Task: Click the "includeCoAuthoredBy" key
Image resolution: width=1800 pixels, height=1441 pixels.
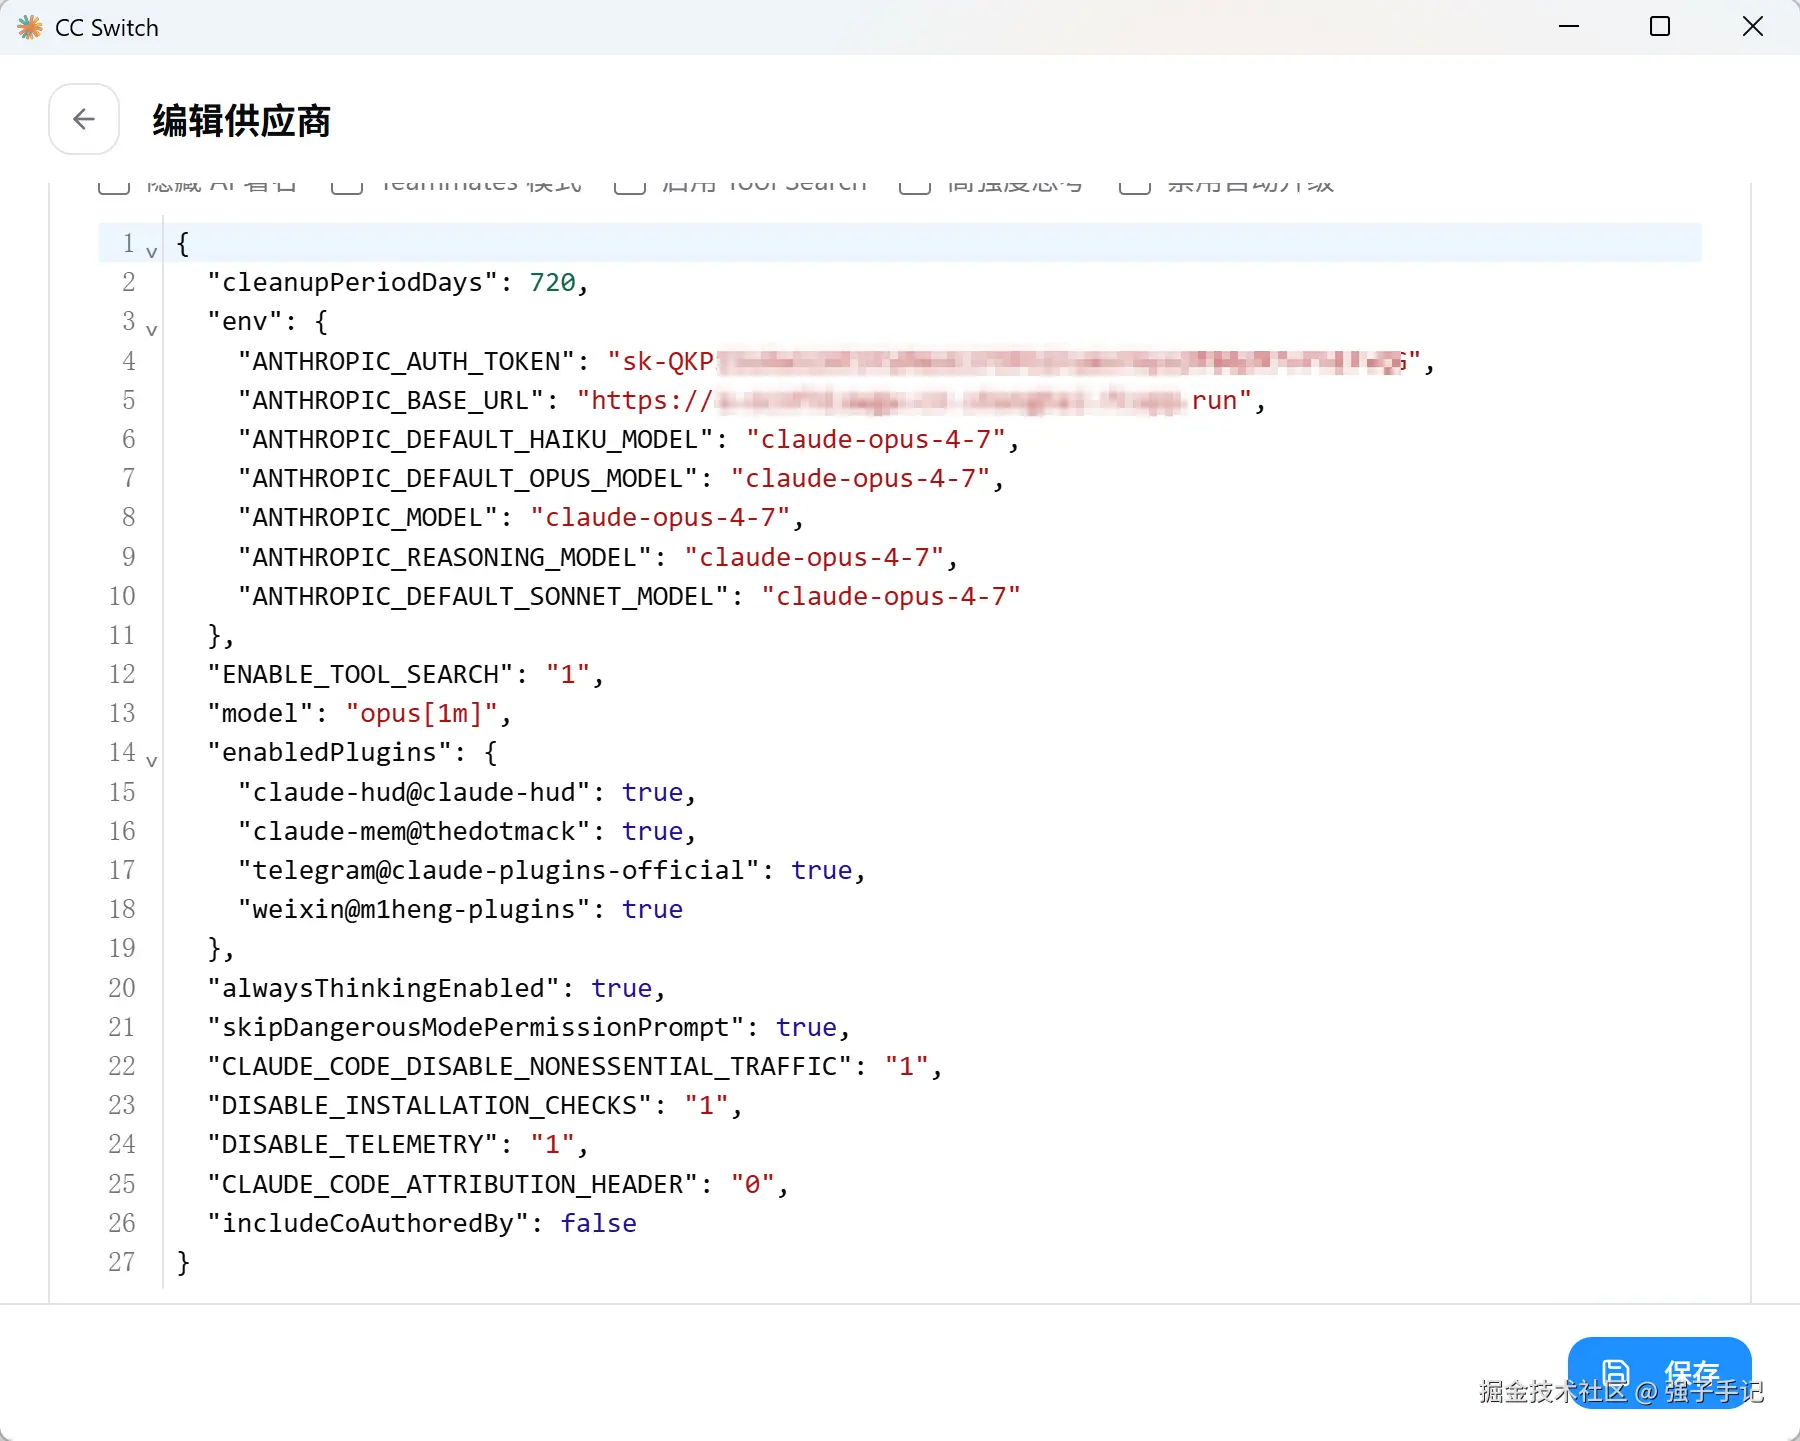Action: (x=368, y=1224)
